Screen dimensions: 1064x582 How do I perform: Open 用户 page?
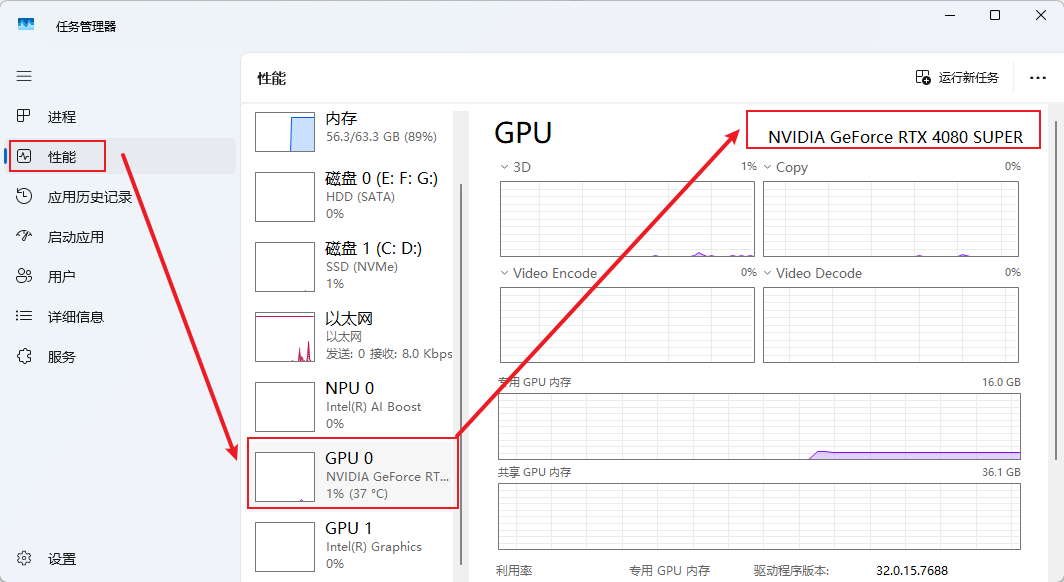click(x=120, y=277)
